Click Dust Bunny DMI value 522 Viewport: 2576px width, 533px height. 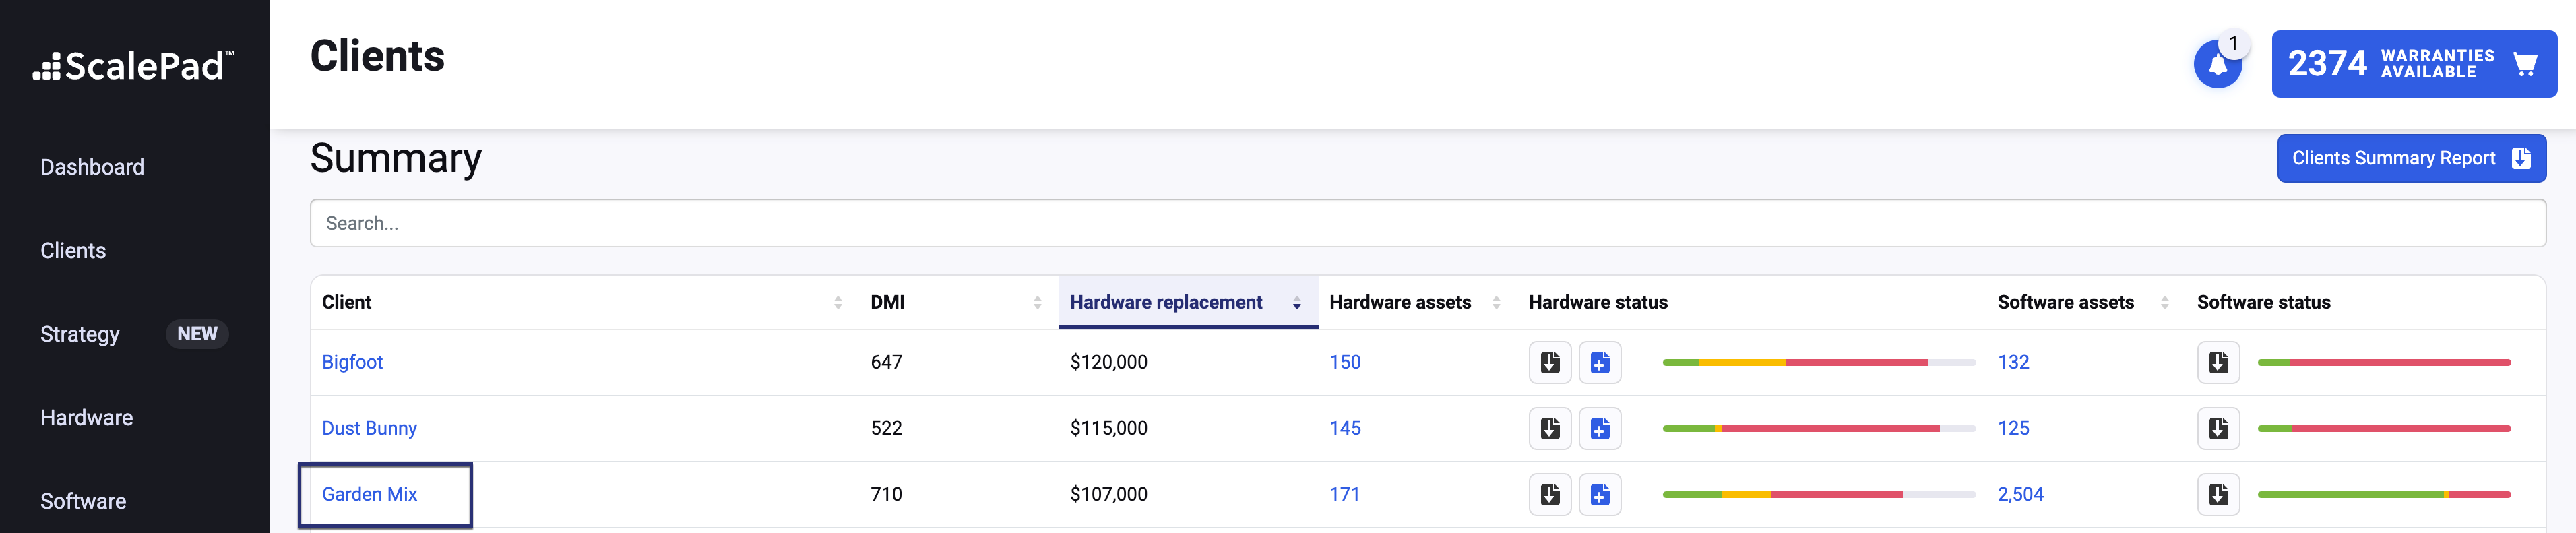tap(886, 428)
